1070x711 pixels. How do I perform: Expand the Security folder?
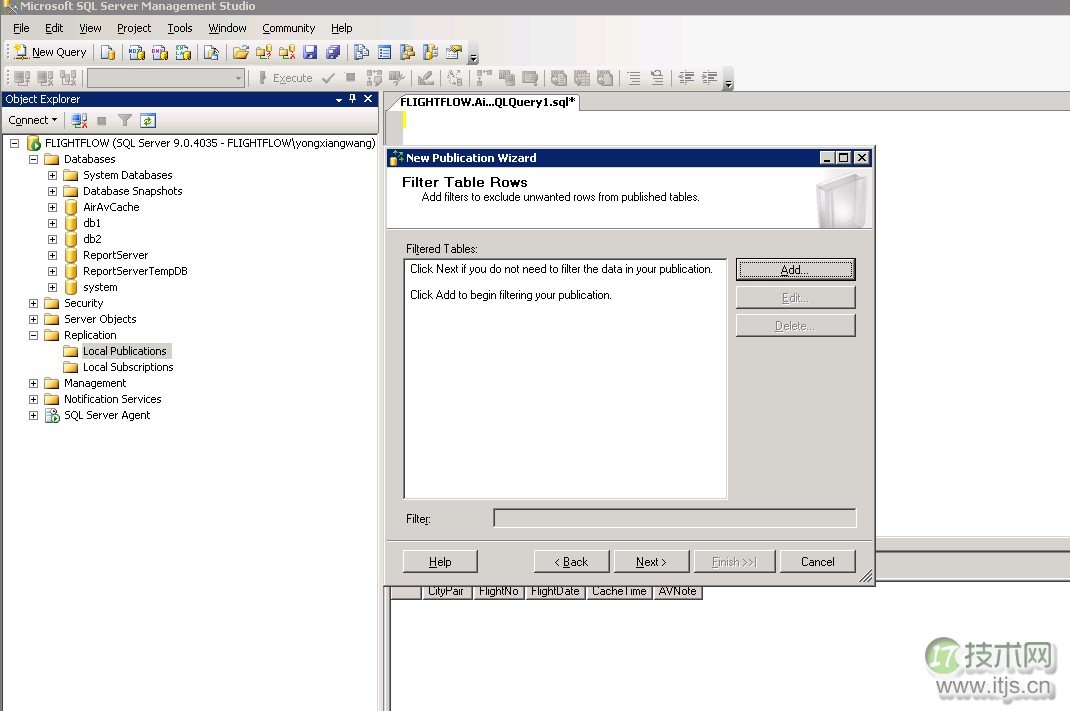tap(33, 303)
